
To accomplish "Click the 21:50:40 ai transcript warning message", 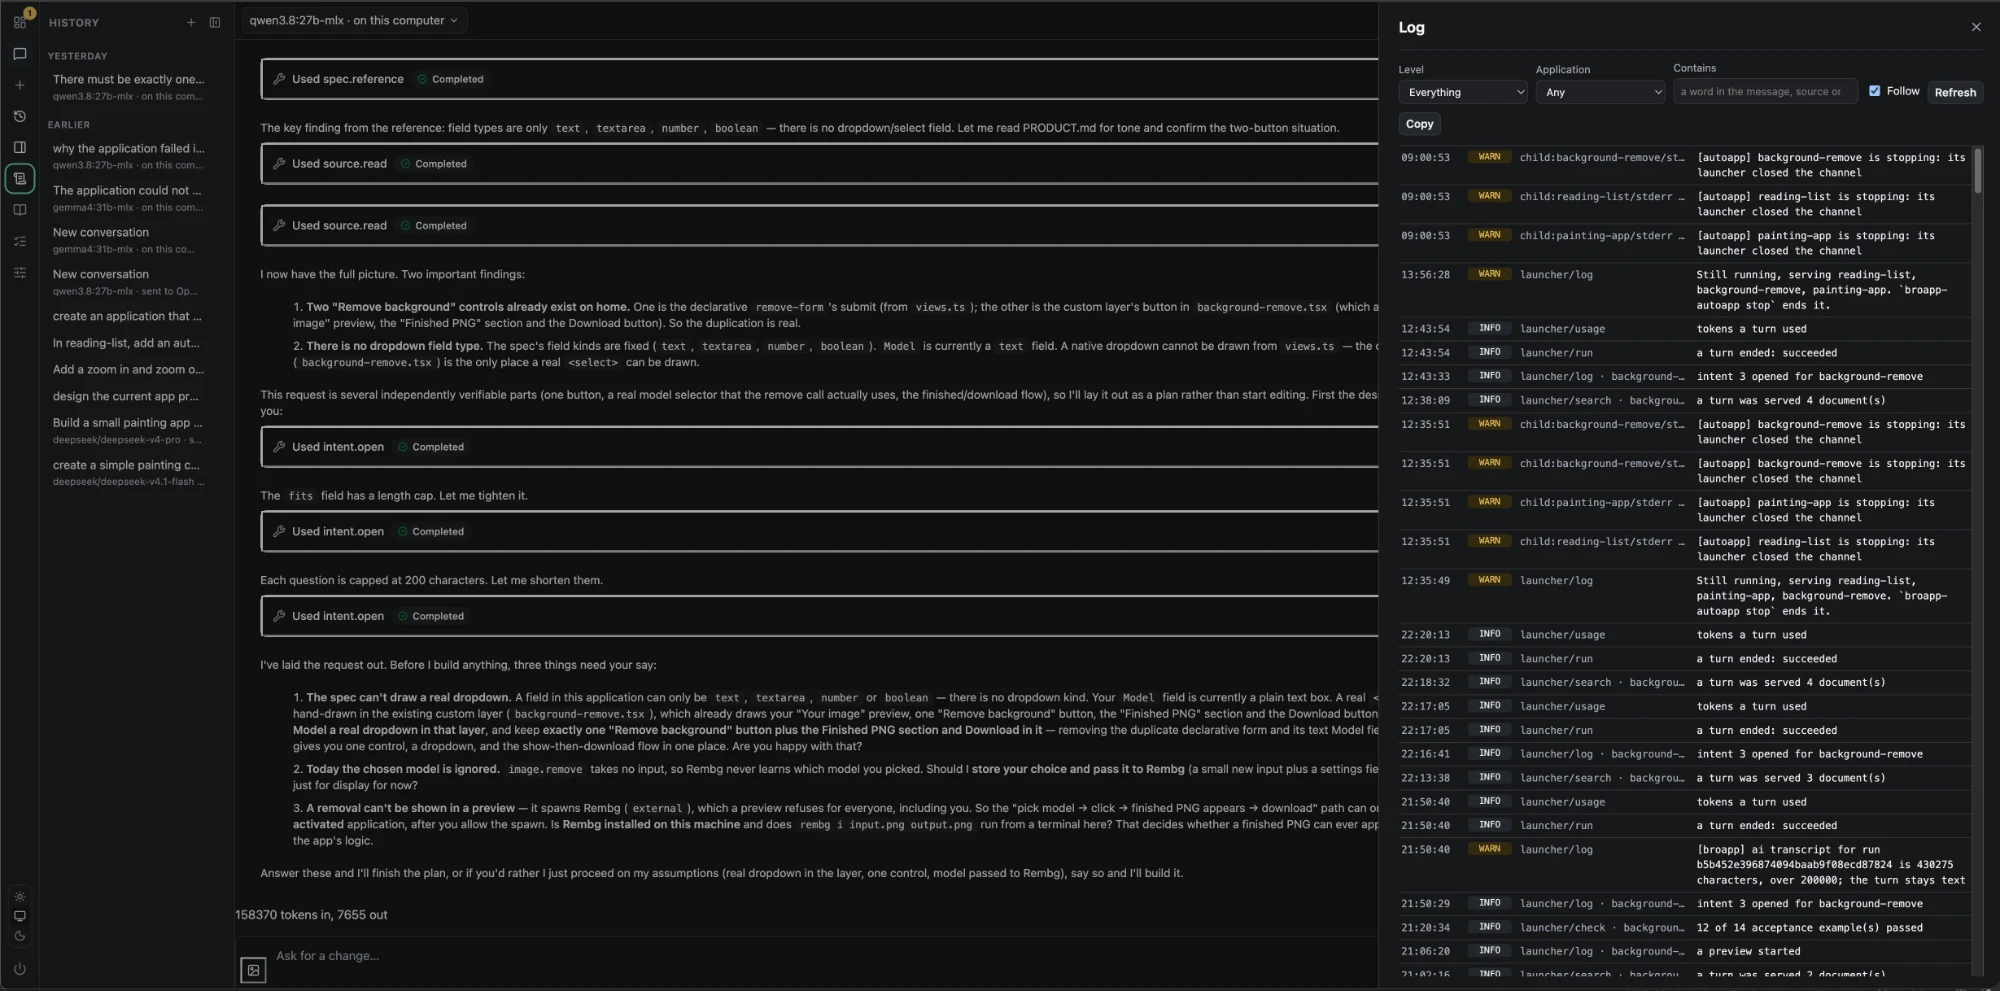I will 1830,865.
